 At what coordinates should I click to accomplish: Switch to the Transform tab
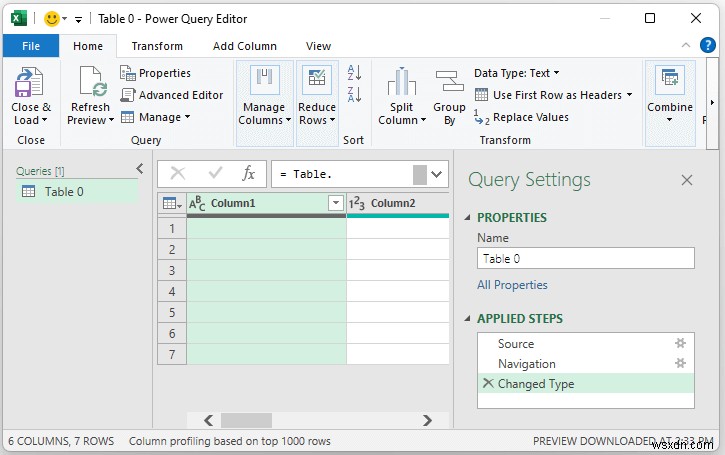[157, 46]
